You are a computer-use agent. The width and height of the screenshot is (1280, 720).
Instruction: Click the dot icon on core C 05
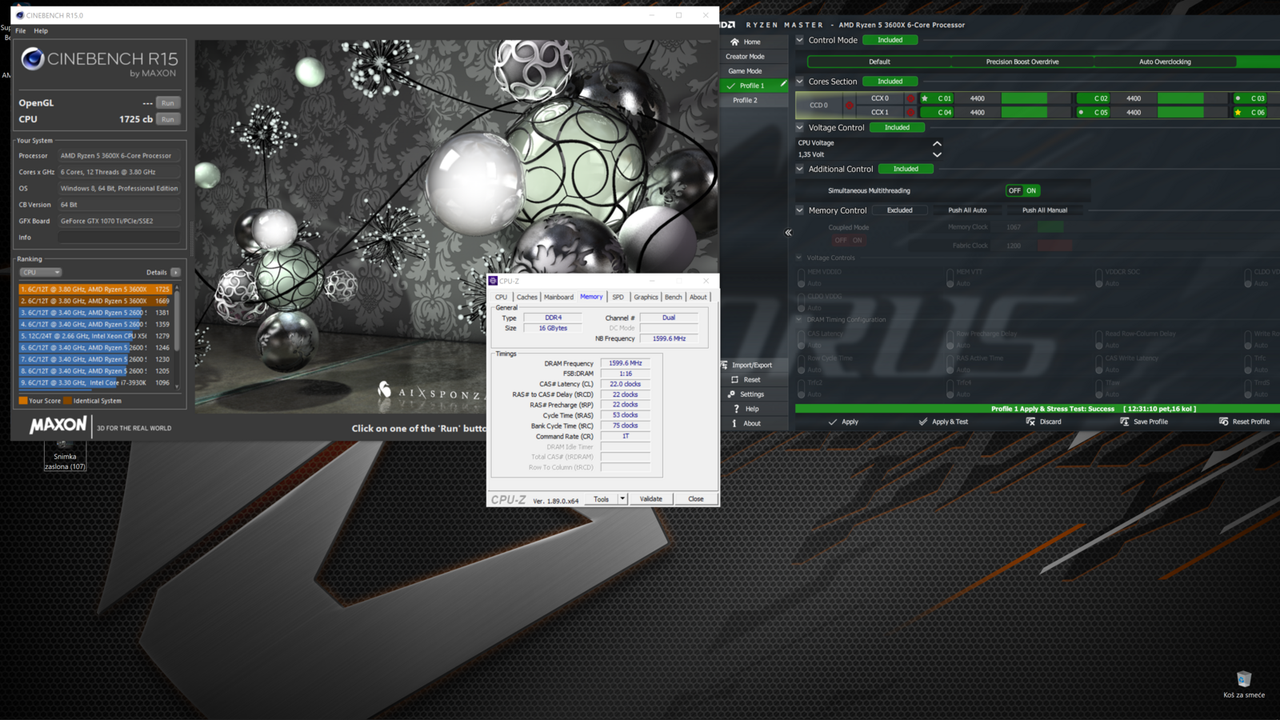coord(1081,112)
